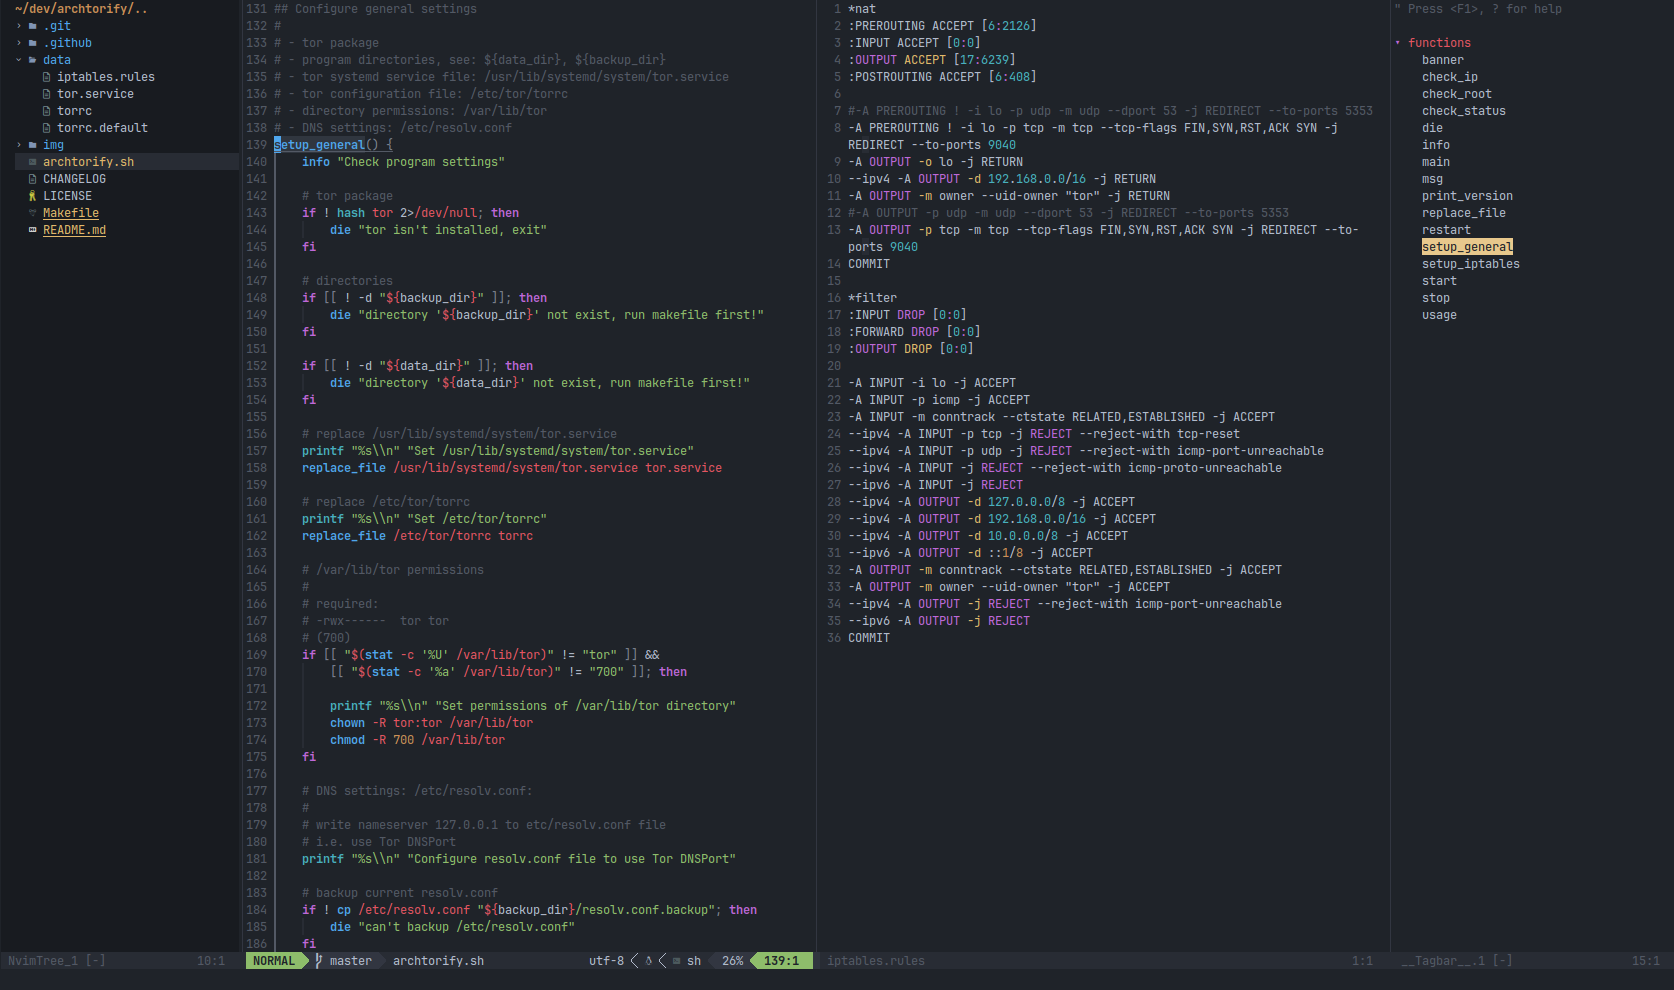The height and width of the screenshot is (990, 1674).
Task: Jump to msg function in Tagbar
Action: 1432,179
